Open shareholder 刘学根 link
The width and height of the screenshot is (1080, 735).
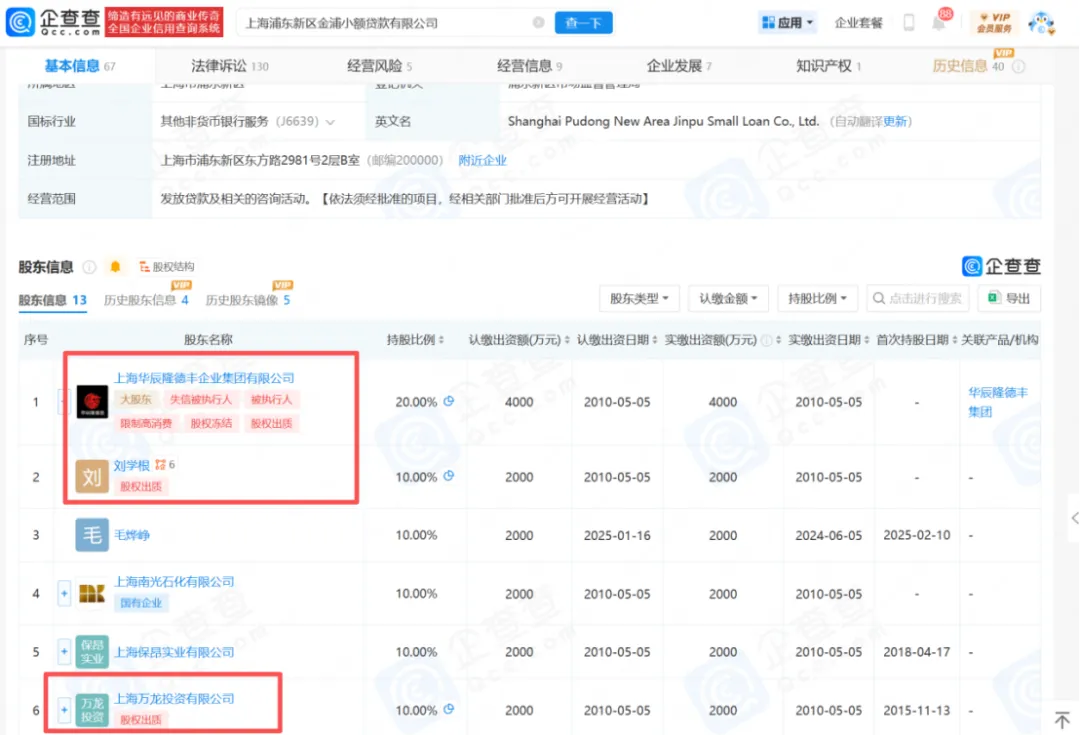point(132,466)
